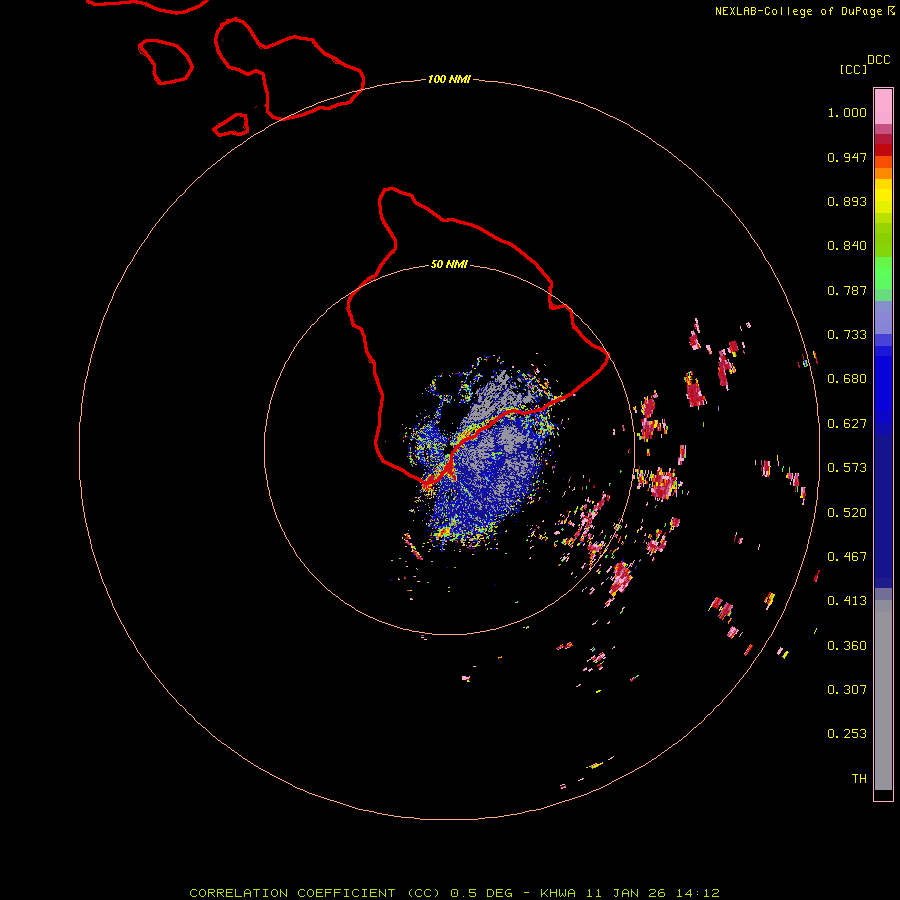Click the TH threshold label
This screenshot has width=900, height=900.
tap(859, 779)
